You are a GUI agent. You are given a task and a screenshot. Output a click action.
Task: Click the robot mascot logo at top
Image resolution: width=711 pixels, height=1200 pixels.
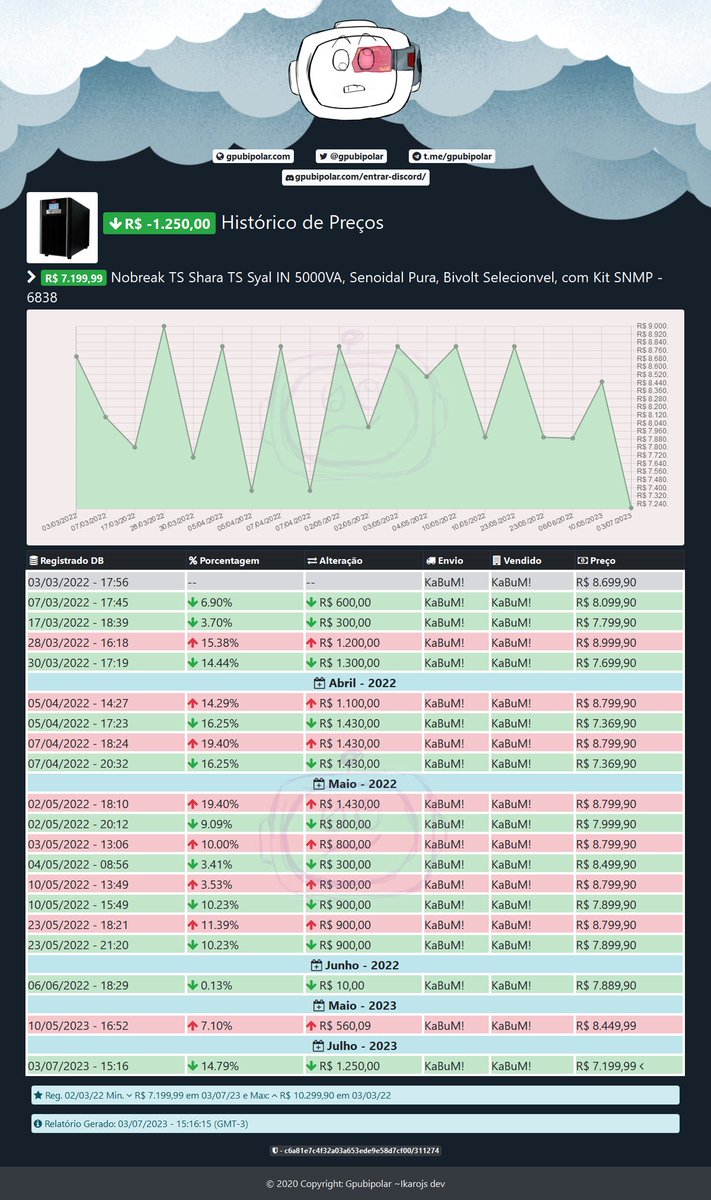(358, 72)
